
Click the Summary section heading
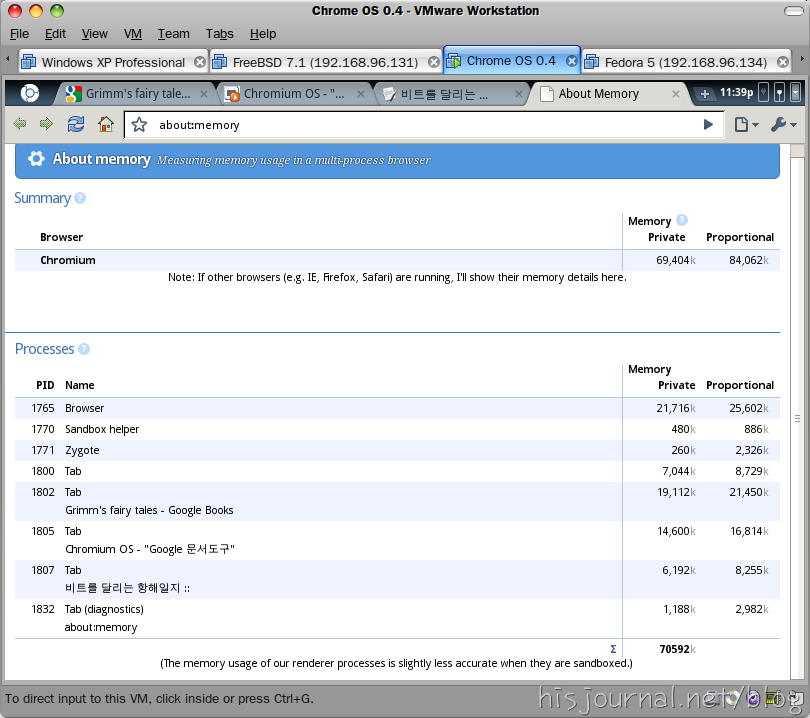[x=42, y=198]
